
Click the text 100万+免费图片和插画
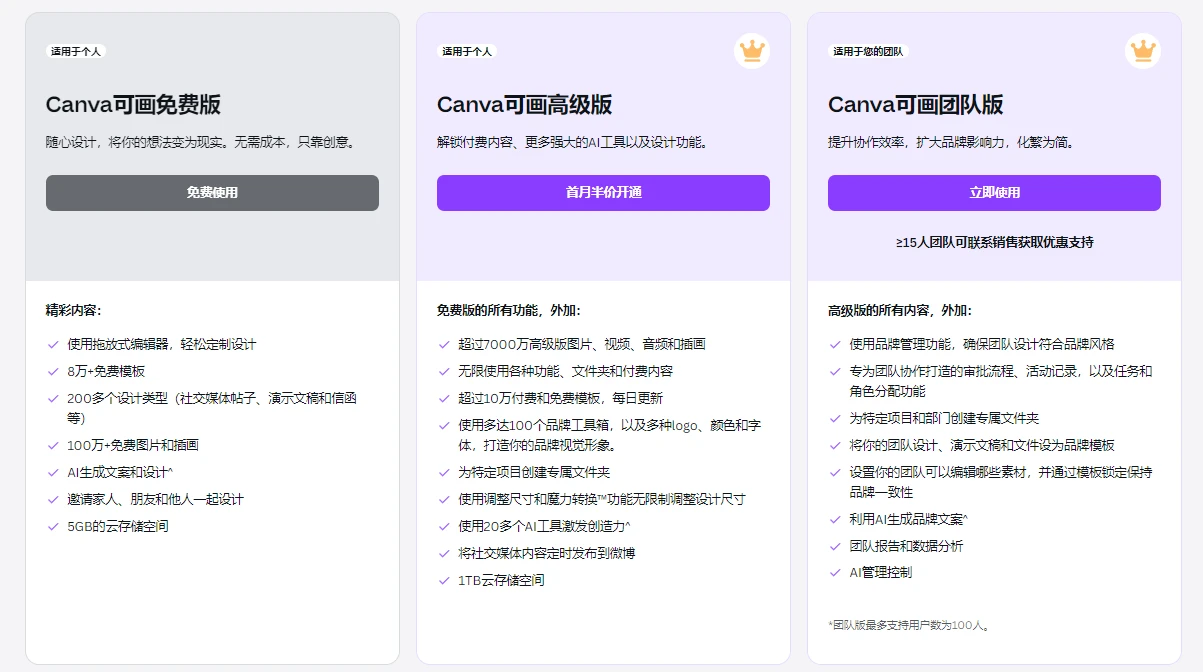click(133, 445)
